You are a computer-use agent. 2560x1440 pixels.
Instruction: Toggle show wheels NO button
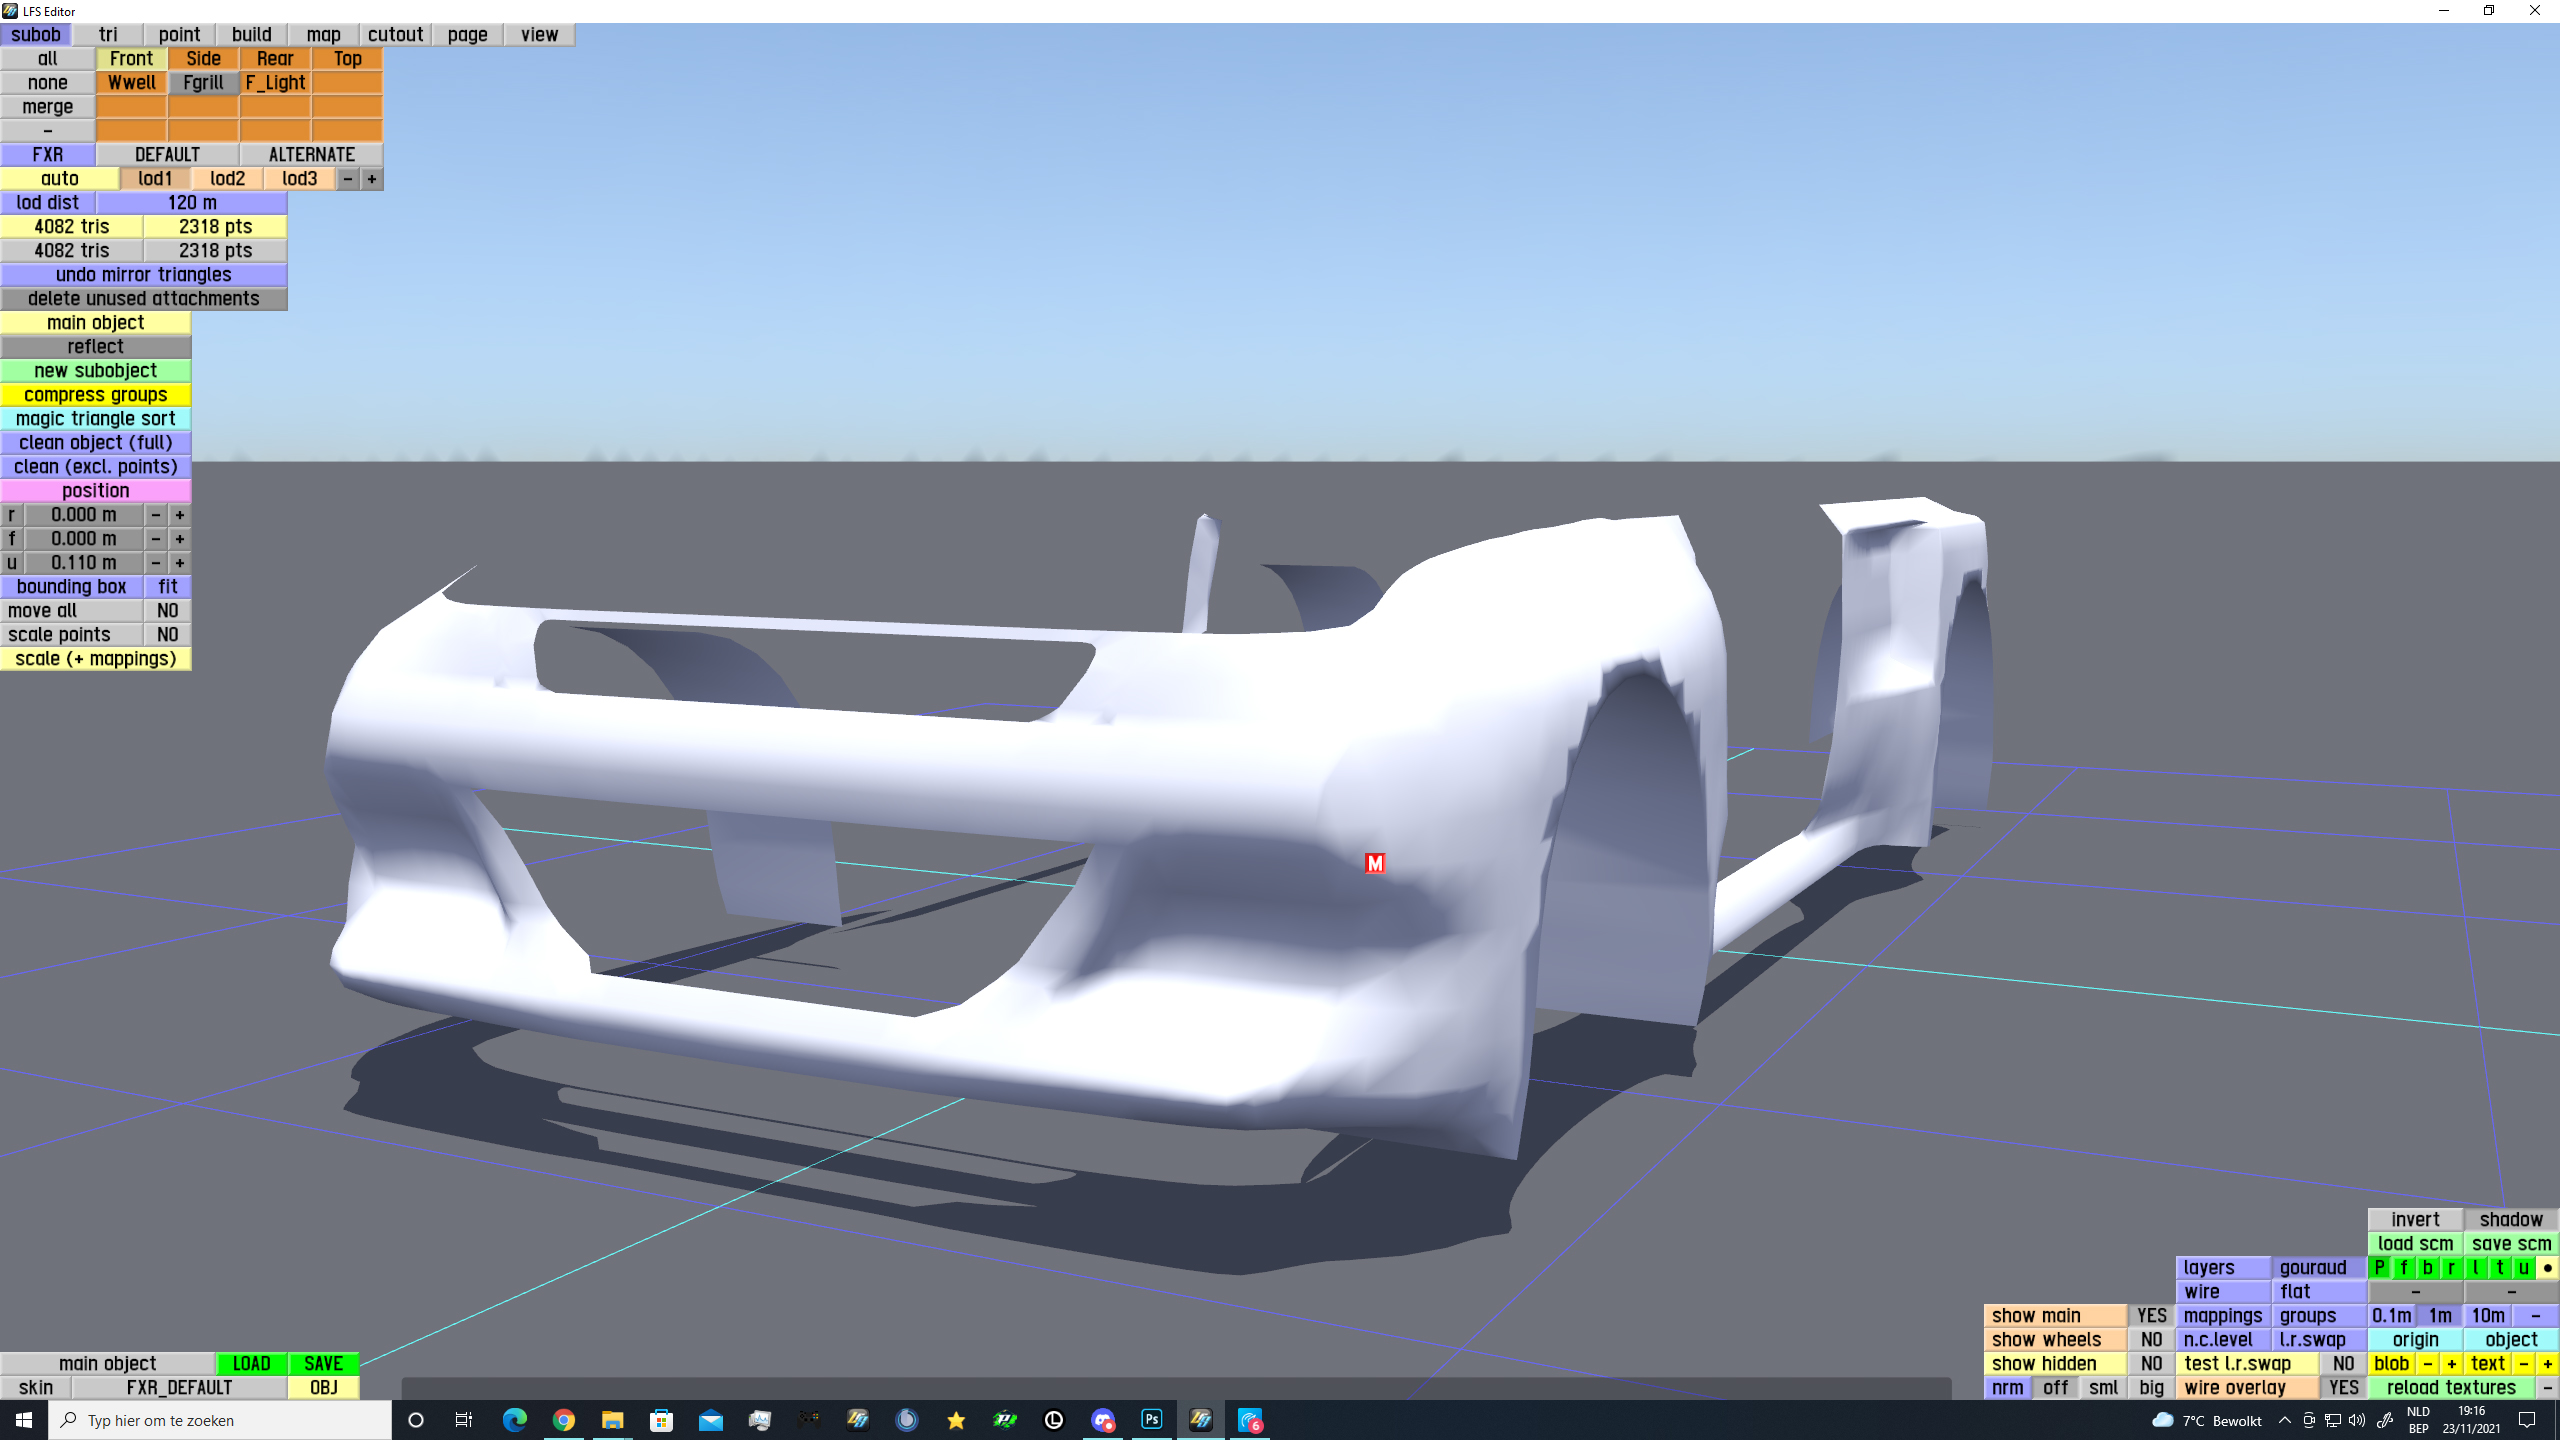coord(2151,1340)
